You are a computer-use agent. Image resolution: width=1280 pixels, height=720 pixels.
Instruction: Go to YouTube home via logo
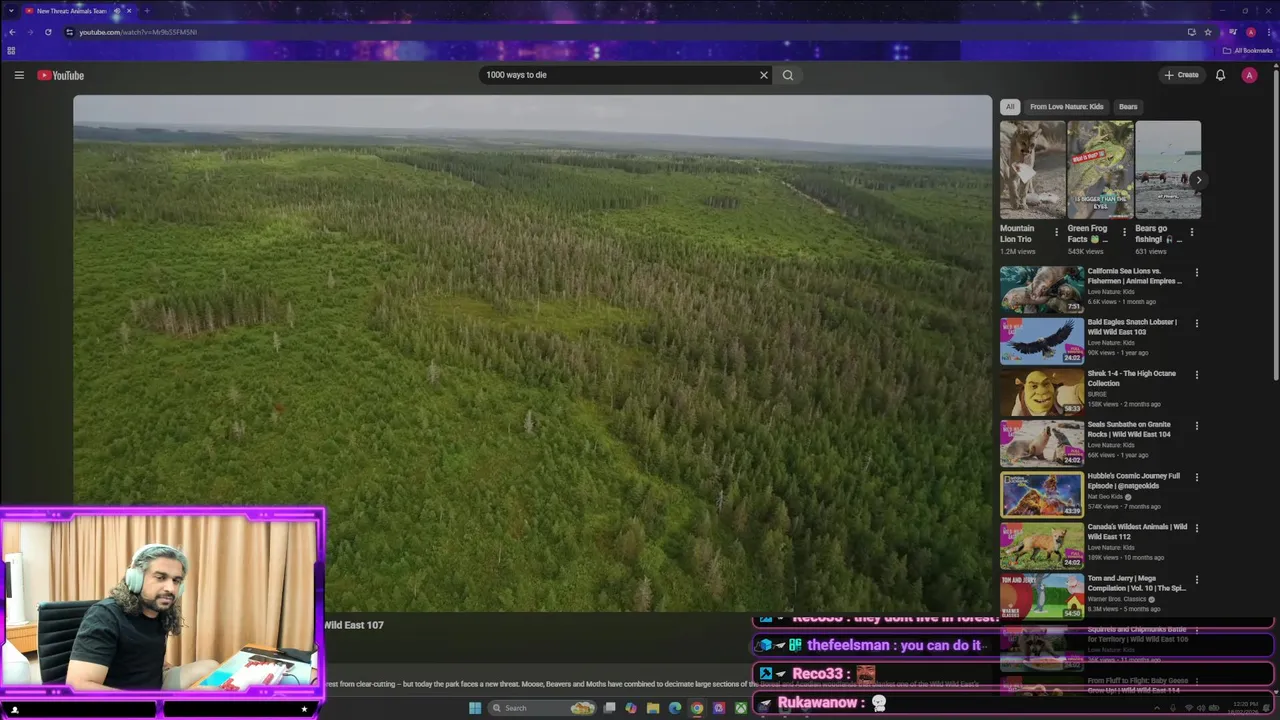61,76
